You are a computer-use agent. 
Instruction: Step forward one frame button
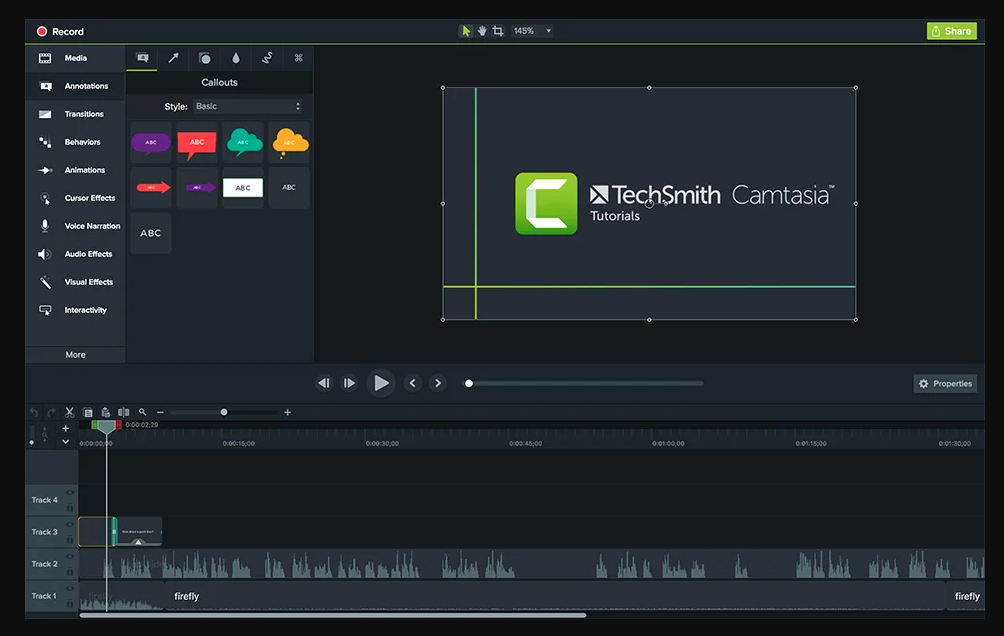(349, 383)
